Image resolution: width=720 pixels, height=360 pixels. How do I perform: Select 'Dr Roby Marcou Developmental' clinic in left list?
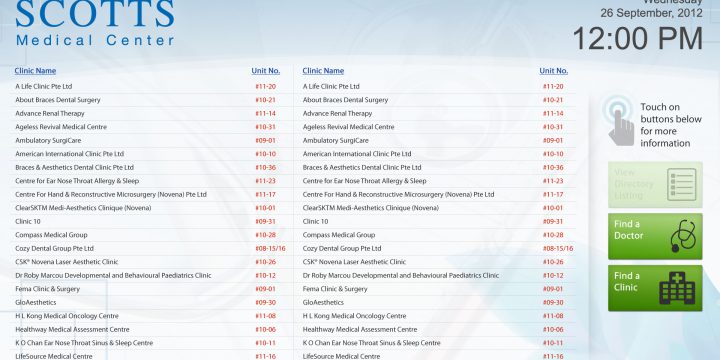coord(113,276)
